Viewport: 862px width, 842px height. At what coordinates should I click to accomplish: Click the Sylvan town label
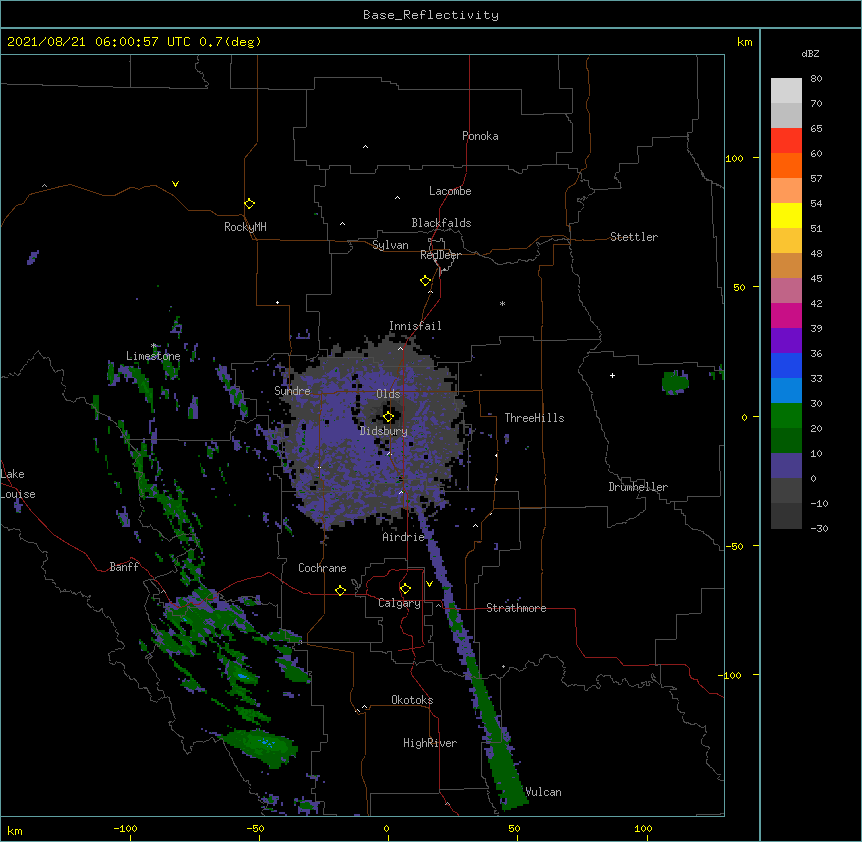pyautogui.click(x=390, y=245)
